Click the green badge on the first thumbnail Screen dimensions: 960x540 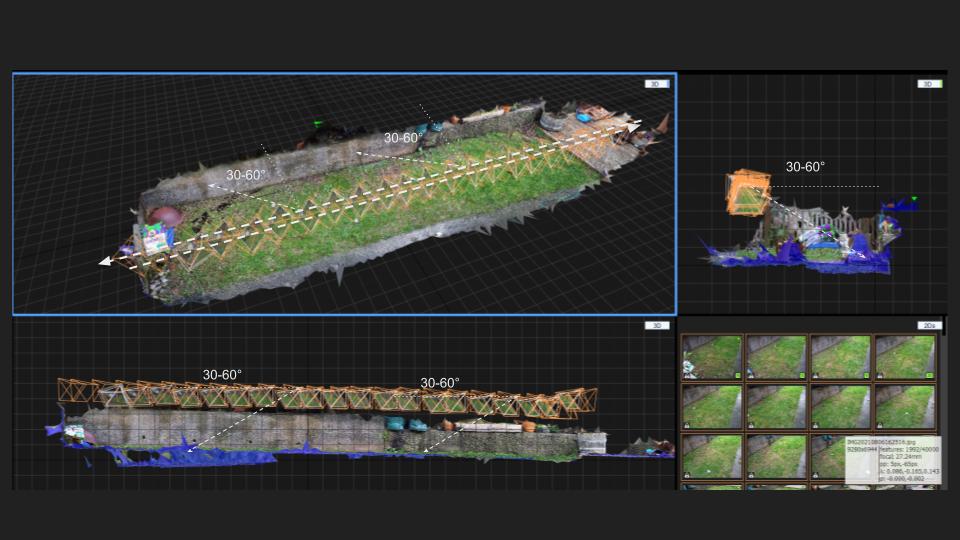click(x=736, y=375)
